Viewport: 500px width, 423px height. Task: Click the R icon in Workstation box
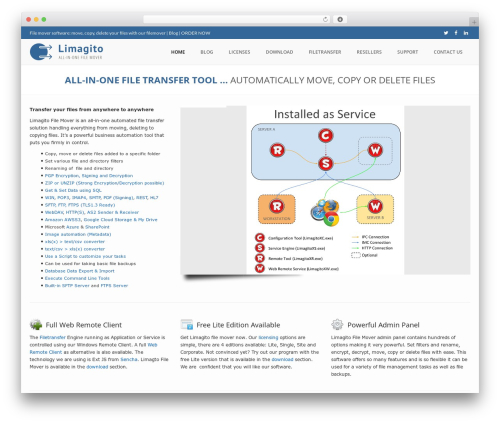(x=276, y=206)
